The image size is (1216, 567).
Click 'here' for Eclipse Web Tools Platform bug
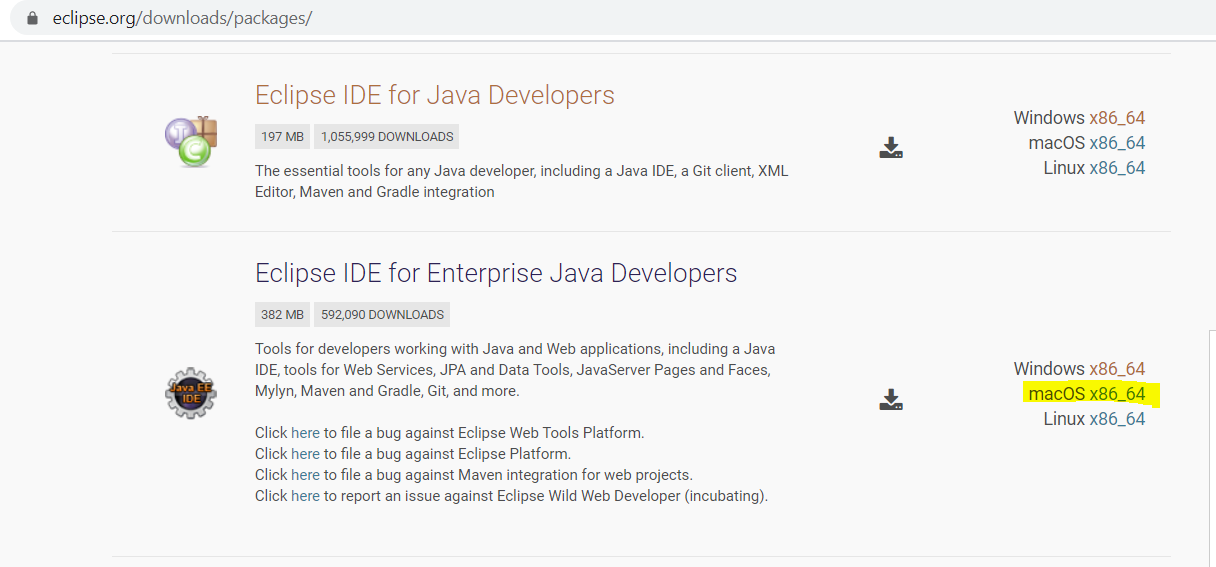[305, 433]
